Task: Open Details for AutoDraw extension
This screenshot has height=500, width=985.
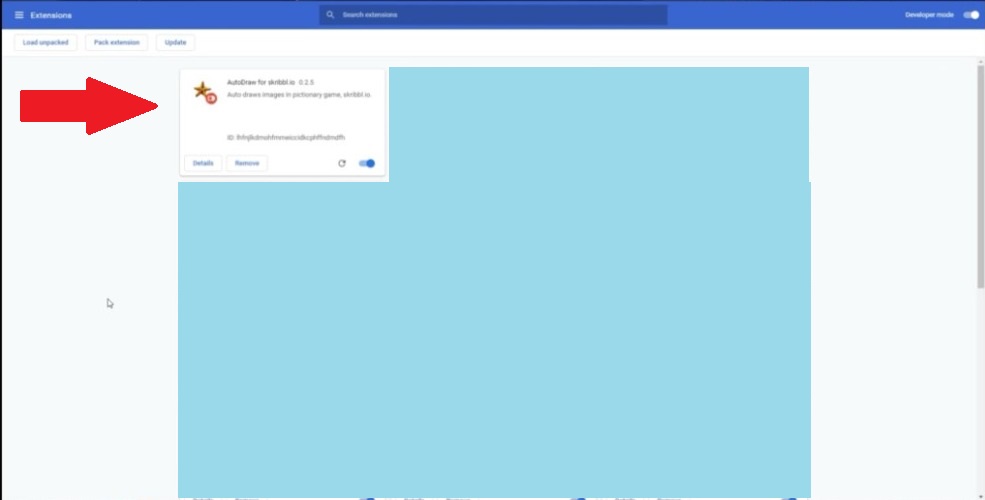Action: coord(203,163)
